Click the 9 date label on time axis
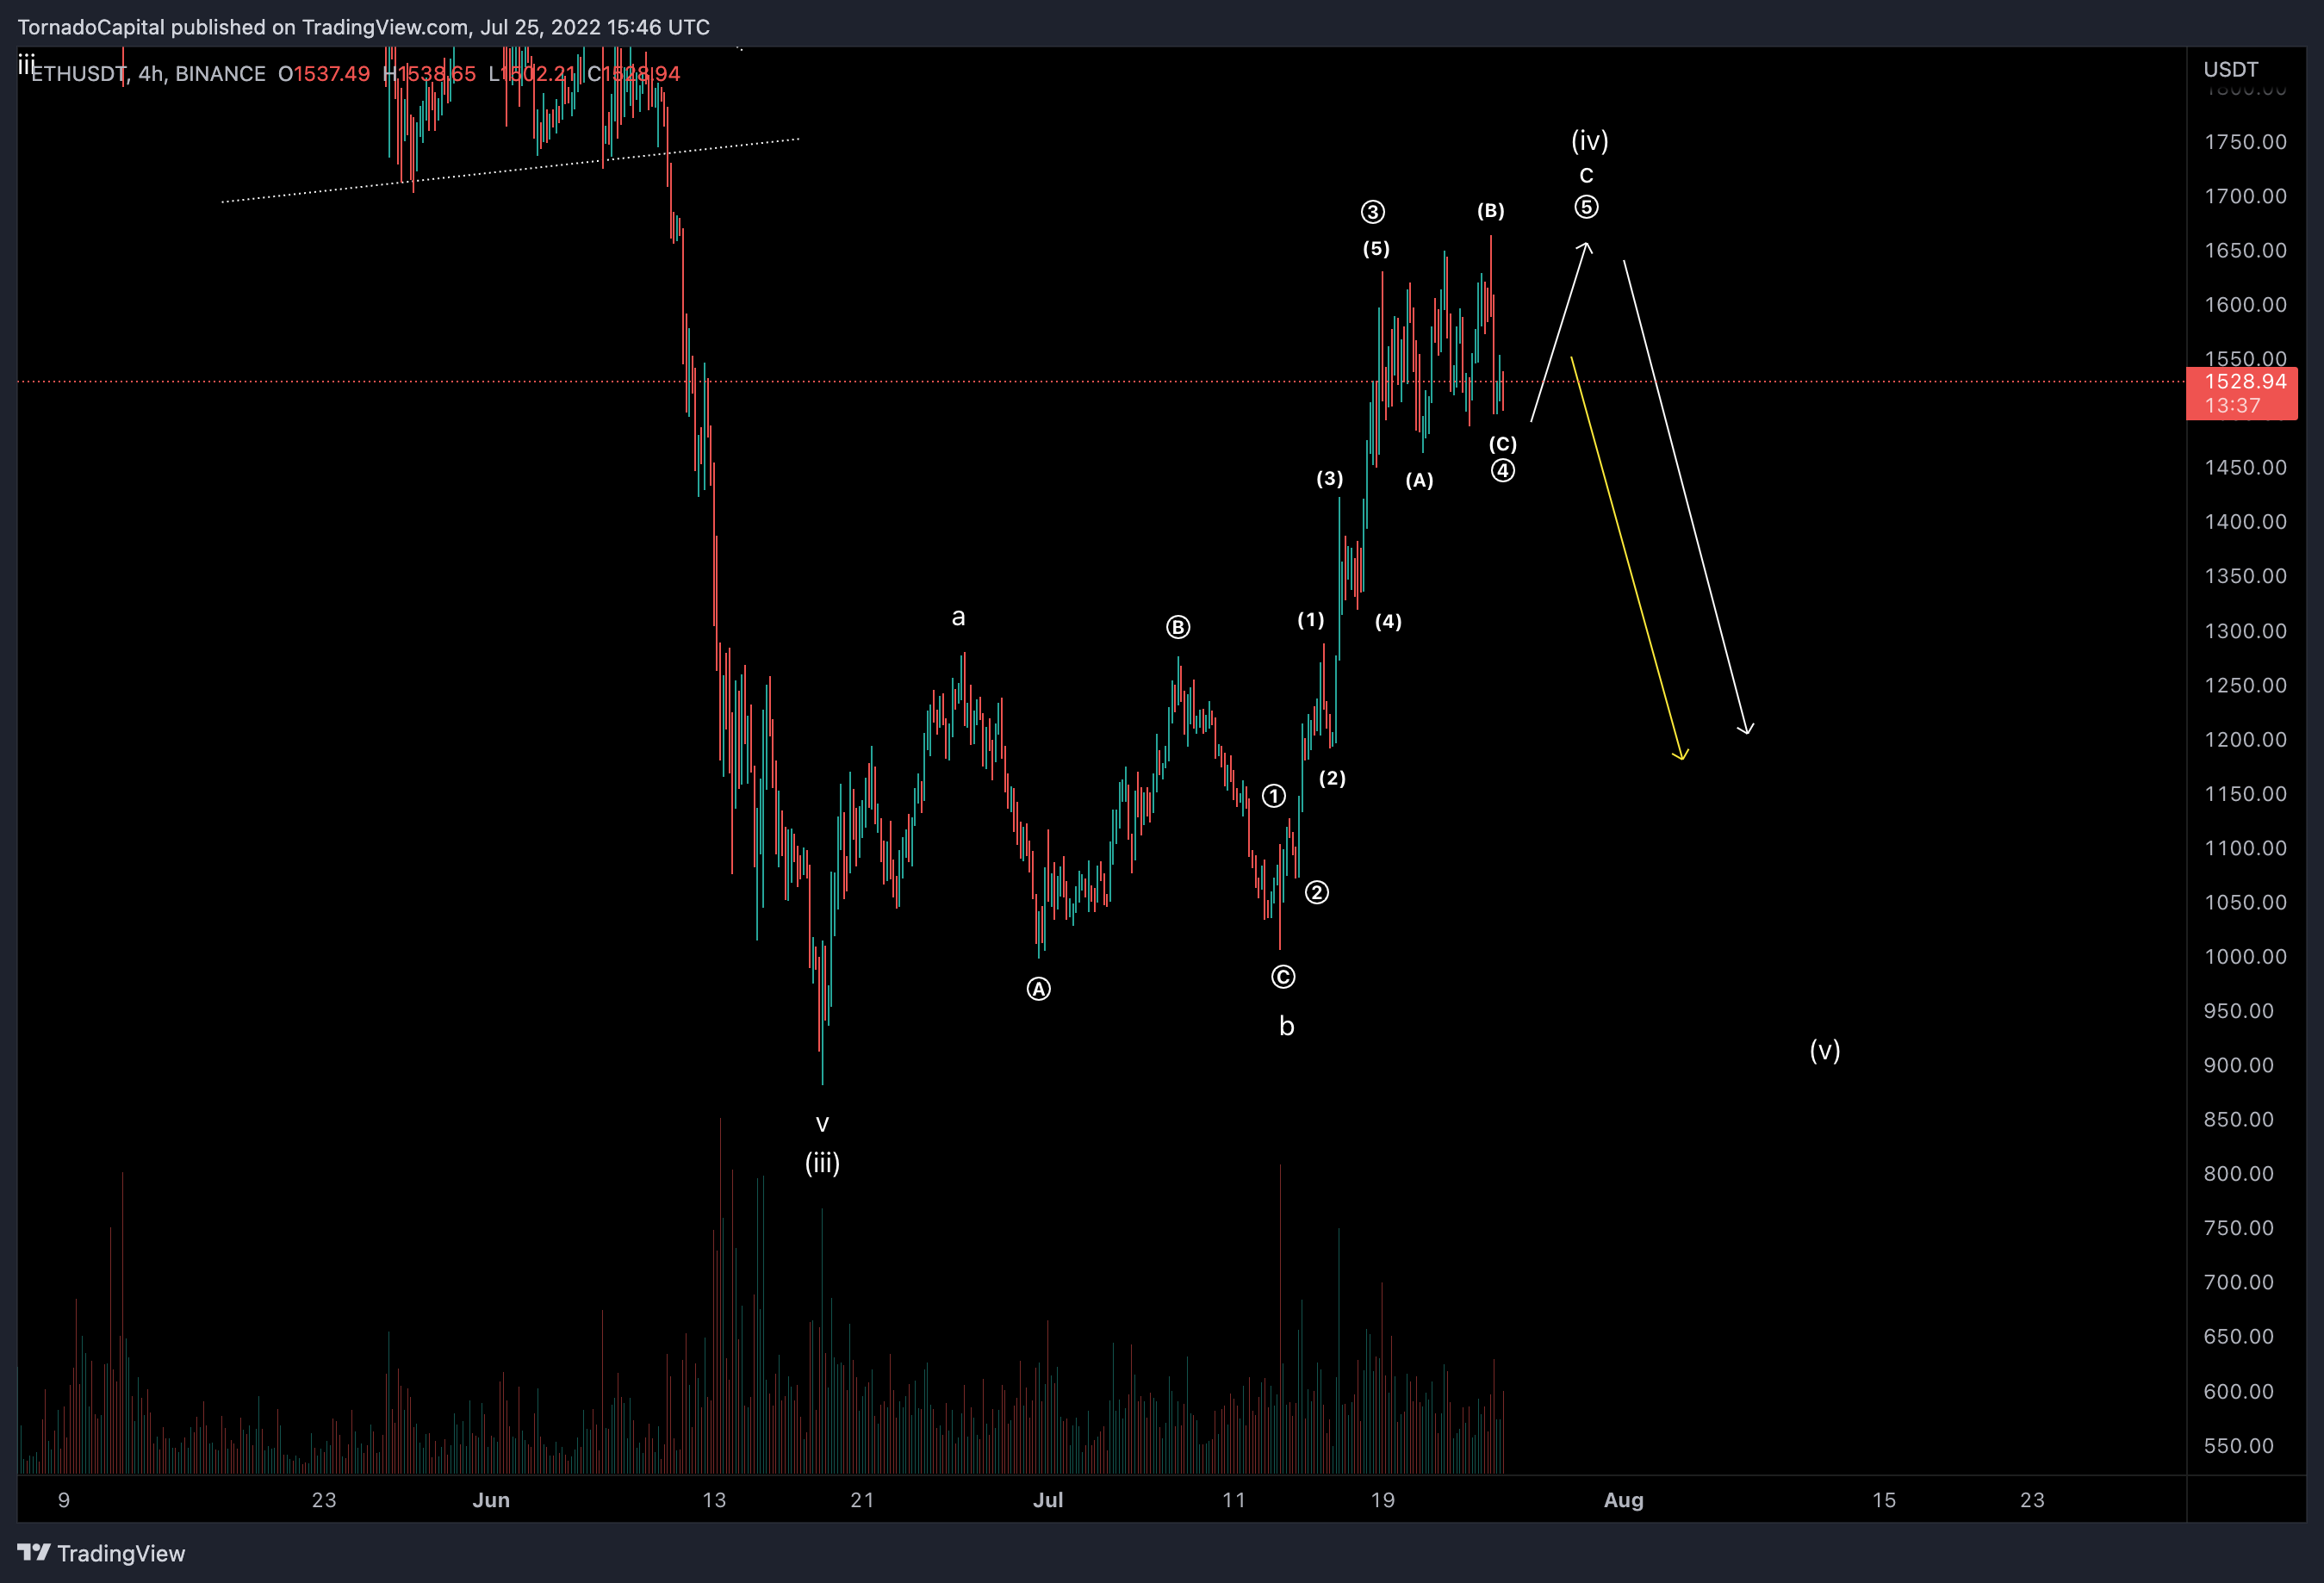2324x1583 pixels. click(x=64, y=1500)
